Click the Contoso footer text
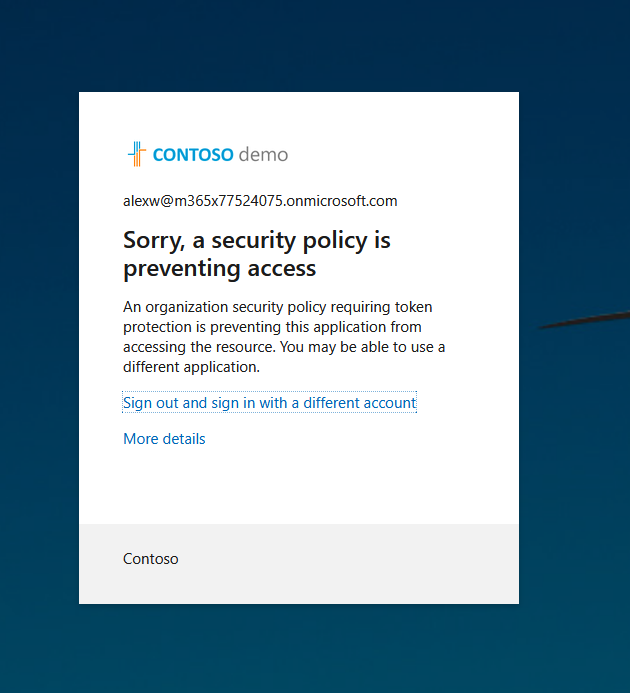 click(150, 559)
